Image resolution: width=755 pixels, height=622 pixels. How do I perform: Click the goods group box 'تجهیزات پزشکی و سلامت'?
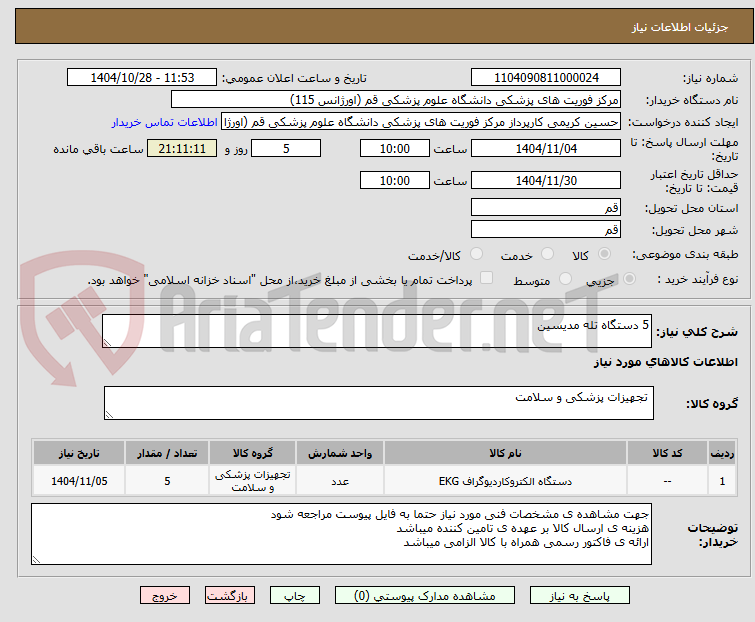pyautogui.click(x=379, y=403)
